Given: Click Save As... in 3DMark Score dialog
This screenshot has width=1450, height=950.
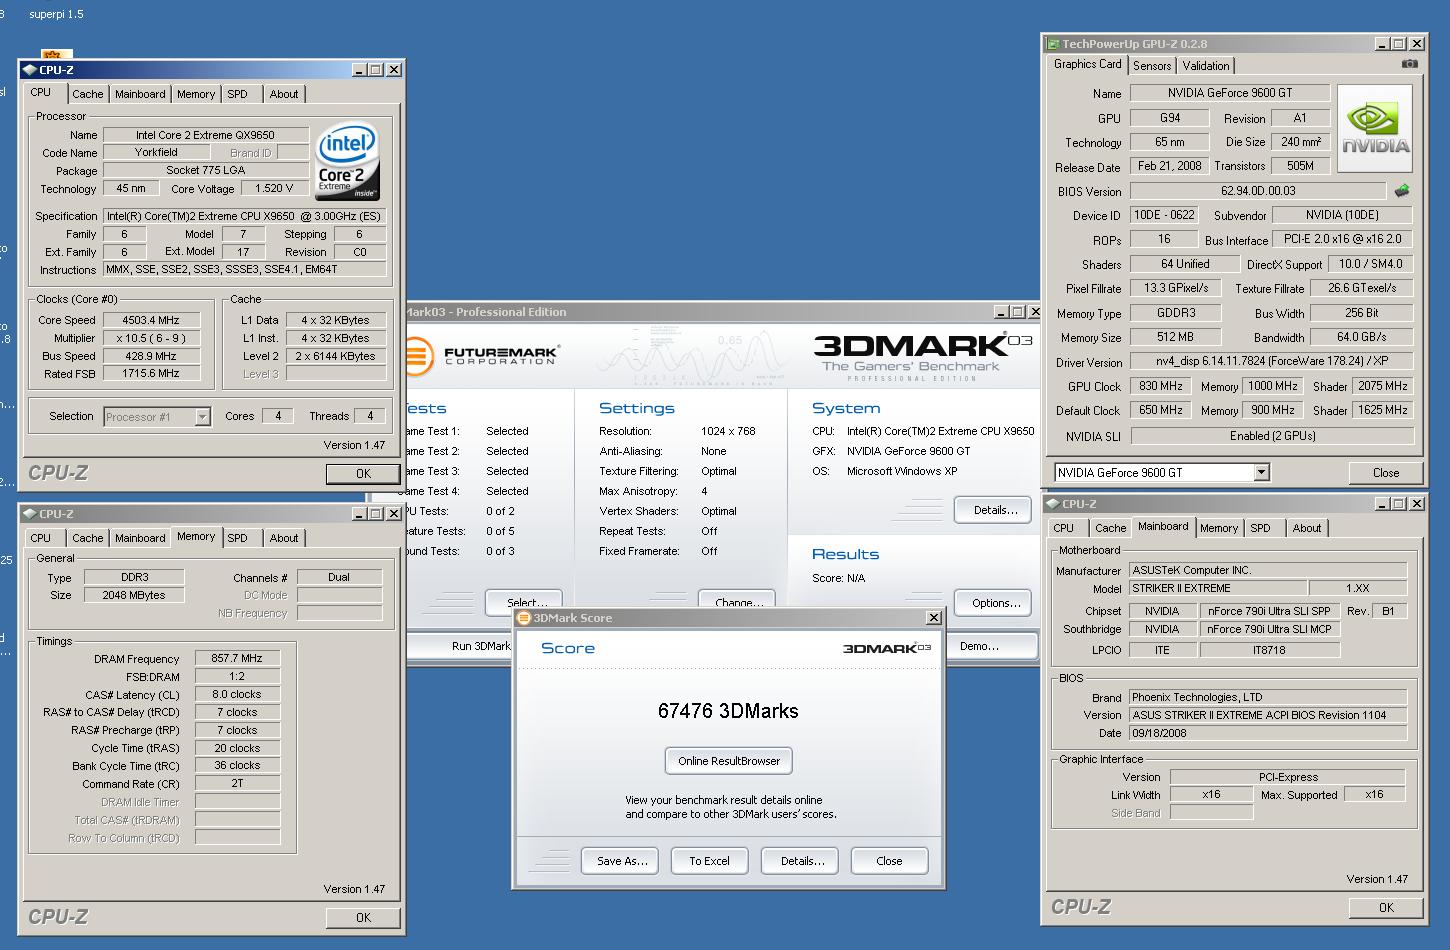Looking at the screenshot, I should pos(622,861).
